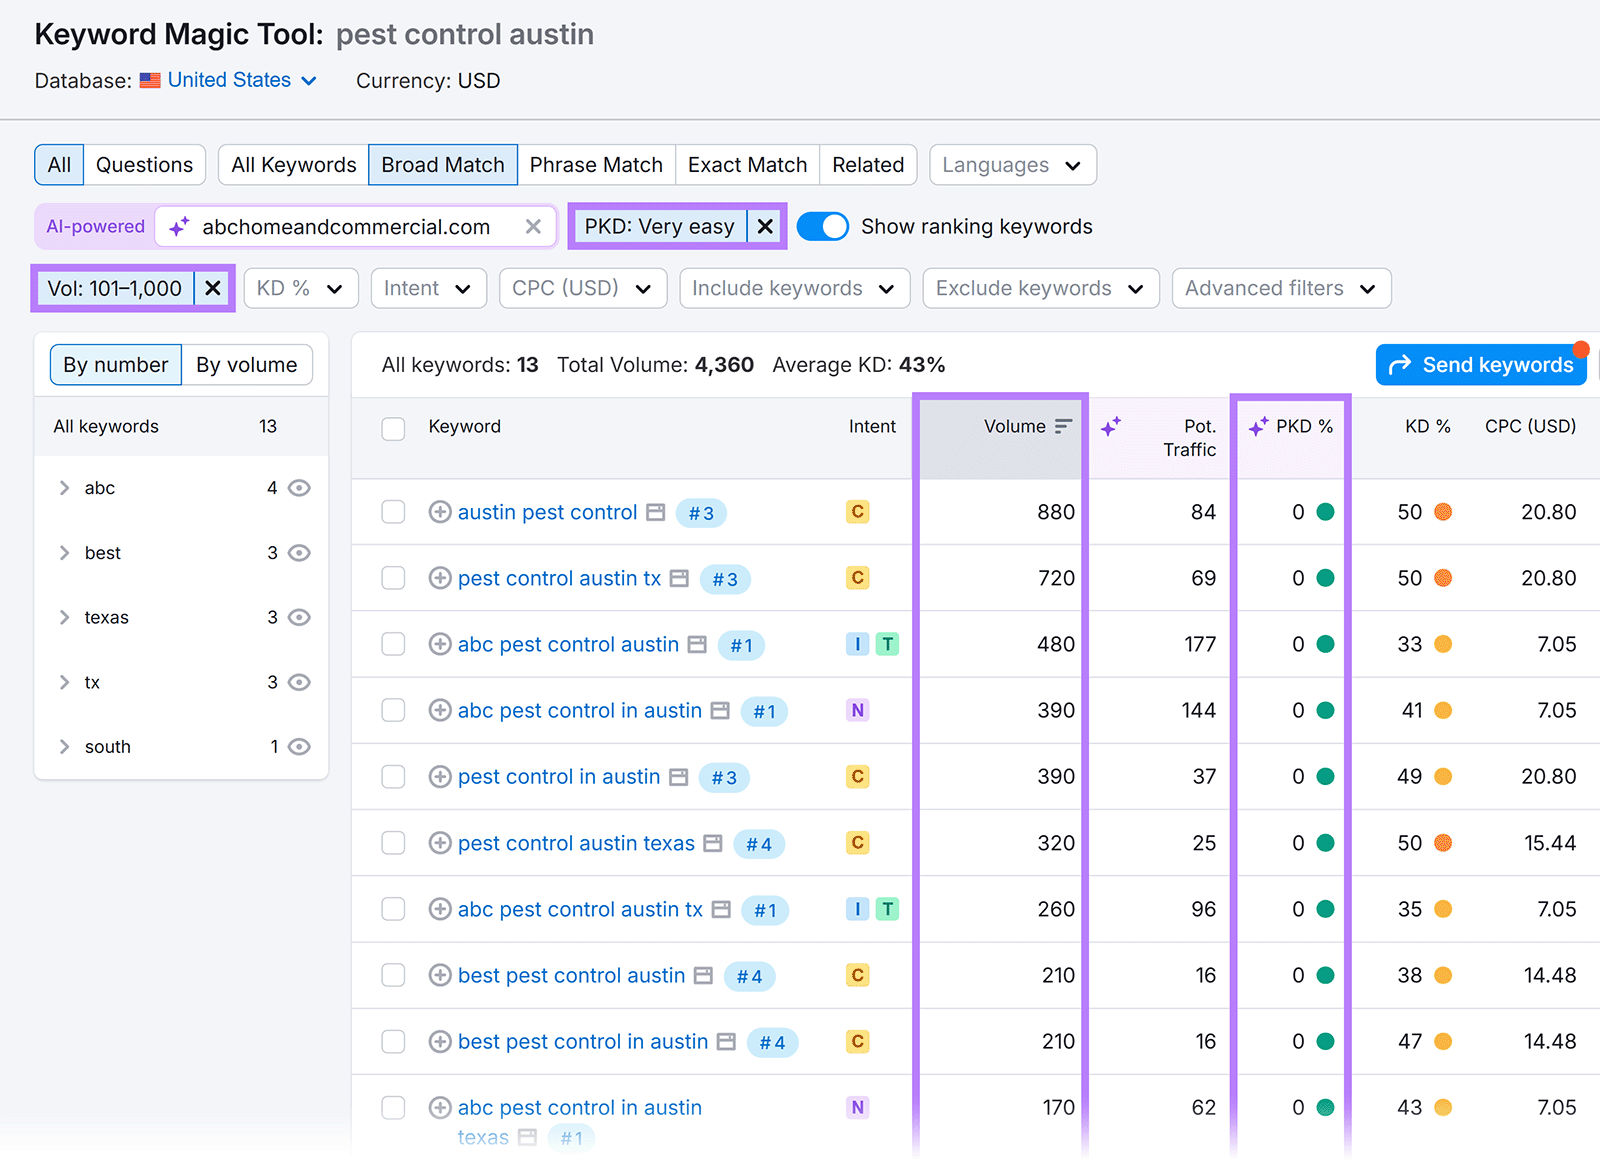Disable Show ranking keywords
Screen dimensions: 1600x1164
[x=822, y=226]
